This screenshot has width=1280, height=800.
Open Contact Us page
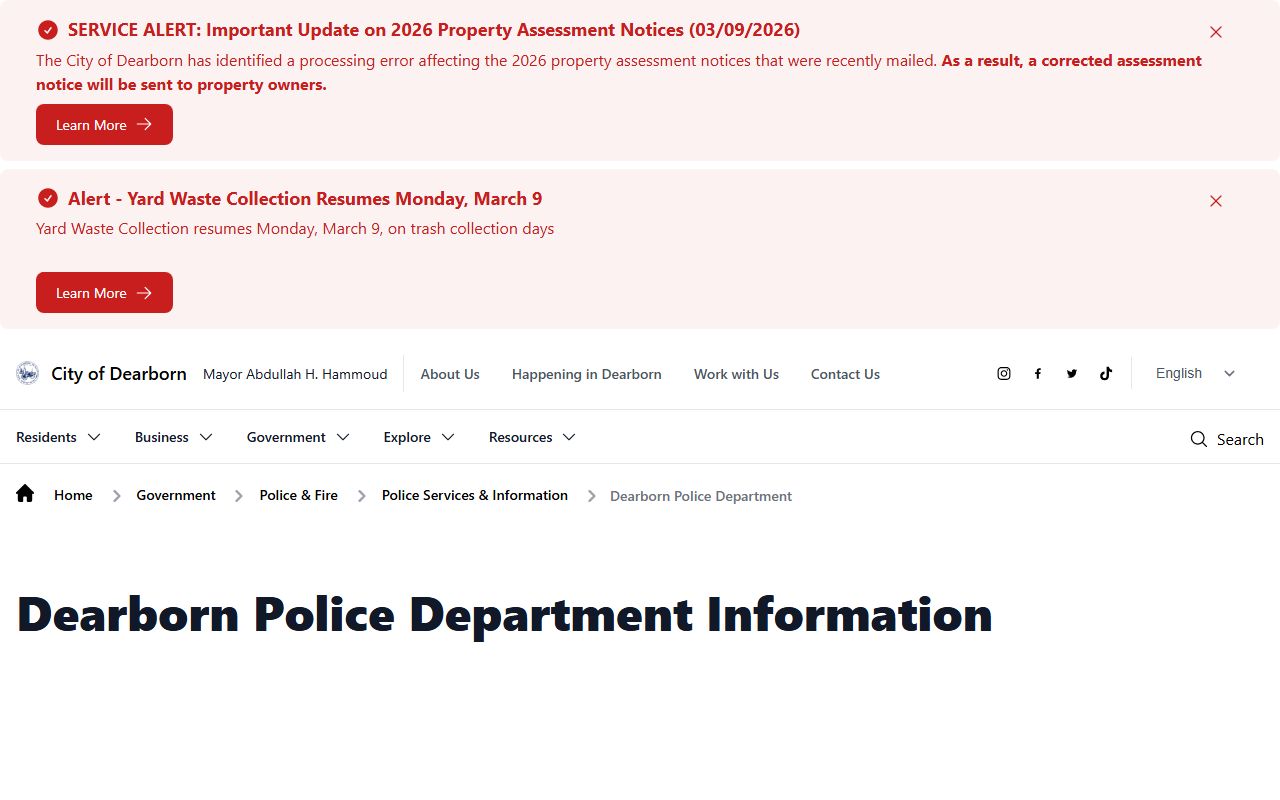point(845,374)
